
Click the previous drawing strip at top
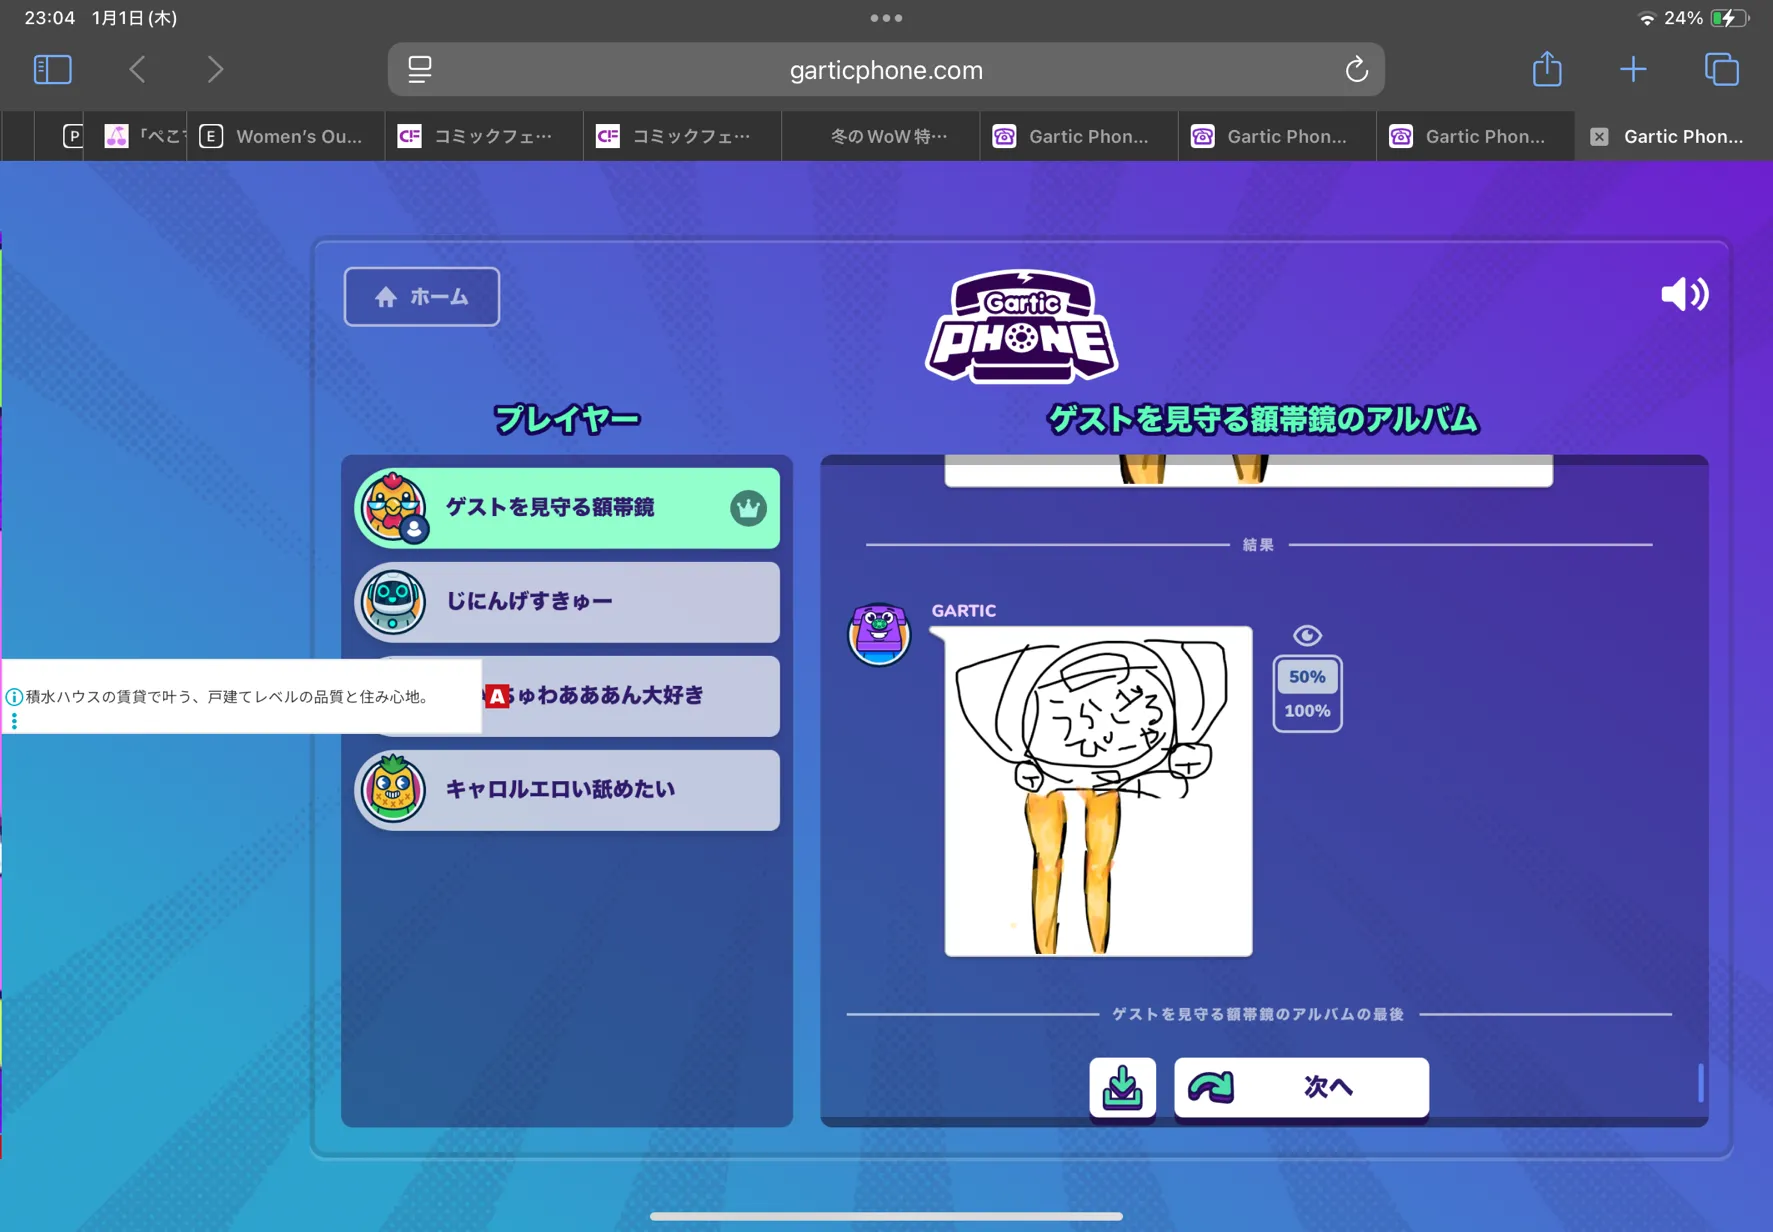coord(1249,471)
